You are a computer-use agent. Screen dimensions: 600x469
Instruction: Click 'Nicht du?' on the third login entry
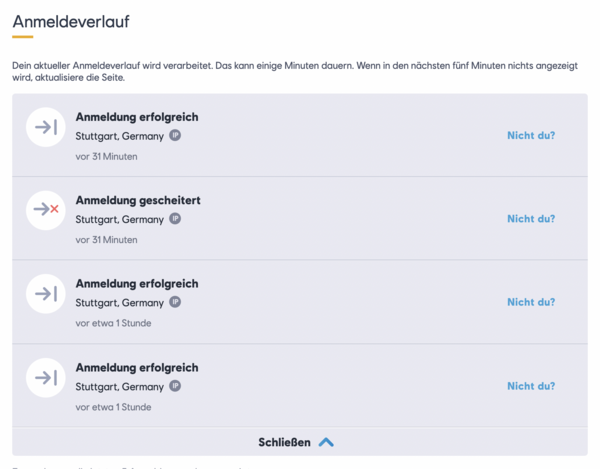(531, 302)
